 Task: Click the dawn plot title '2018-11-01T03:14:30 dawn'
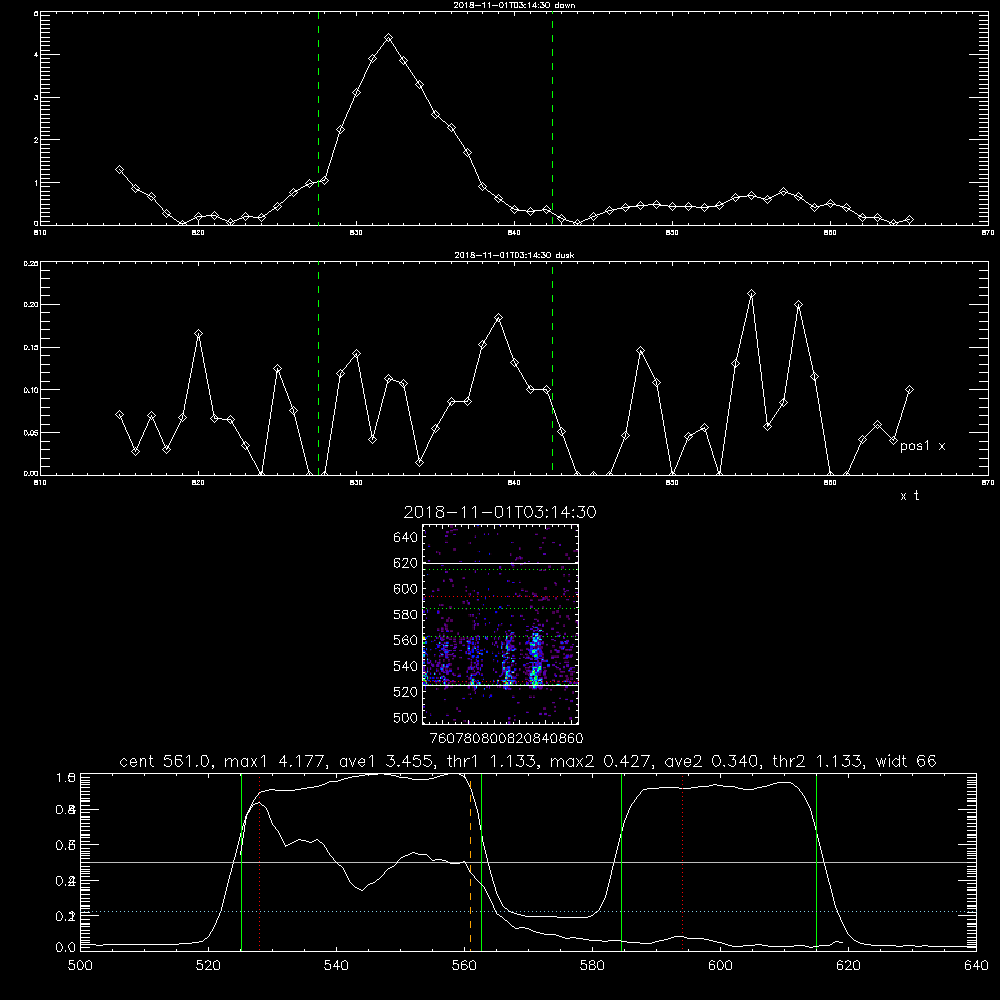514,5
